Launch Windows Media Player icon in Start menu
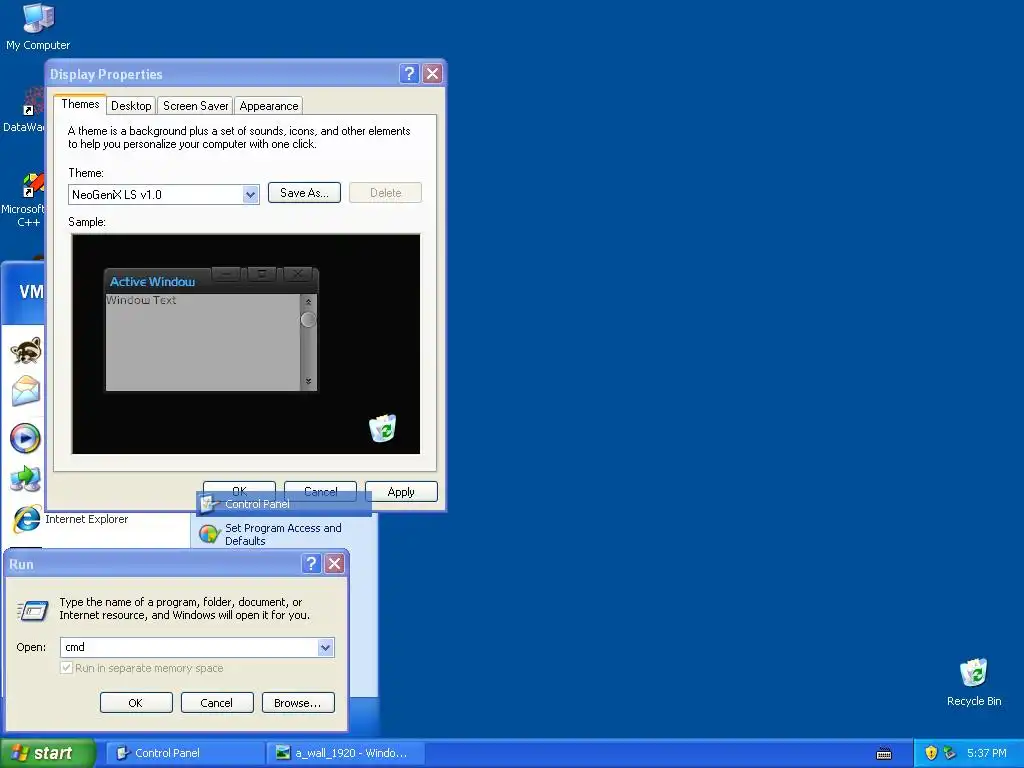Image resolution: width=1024 pixels, height=768 pixels. (x=25, y=438)
